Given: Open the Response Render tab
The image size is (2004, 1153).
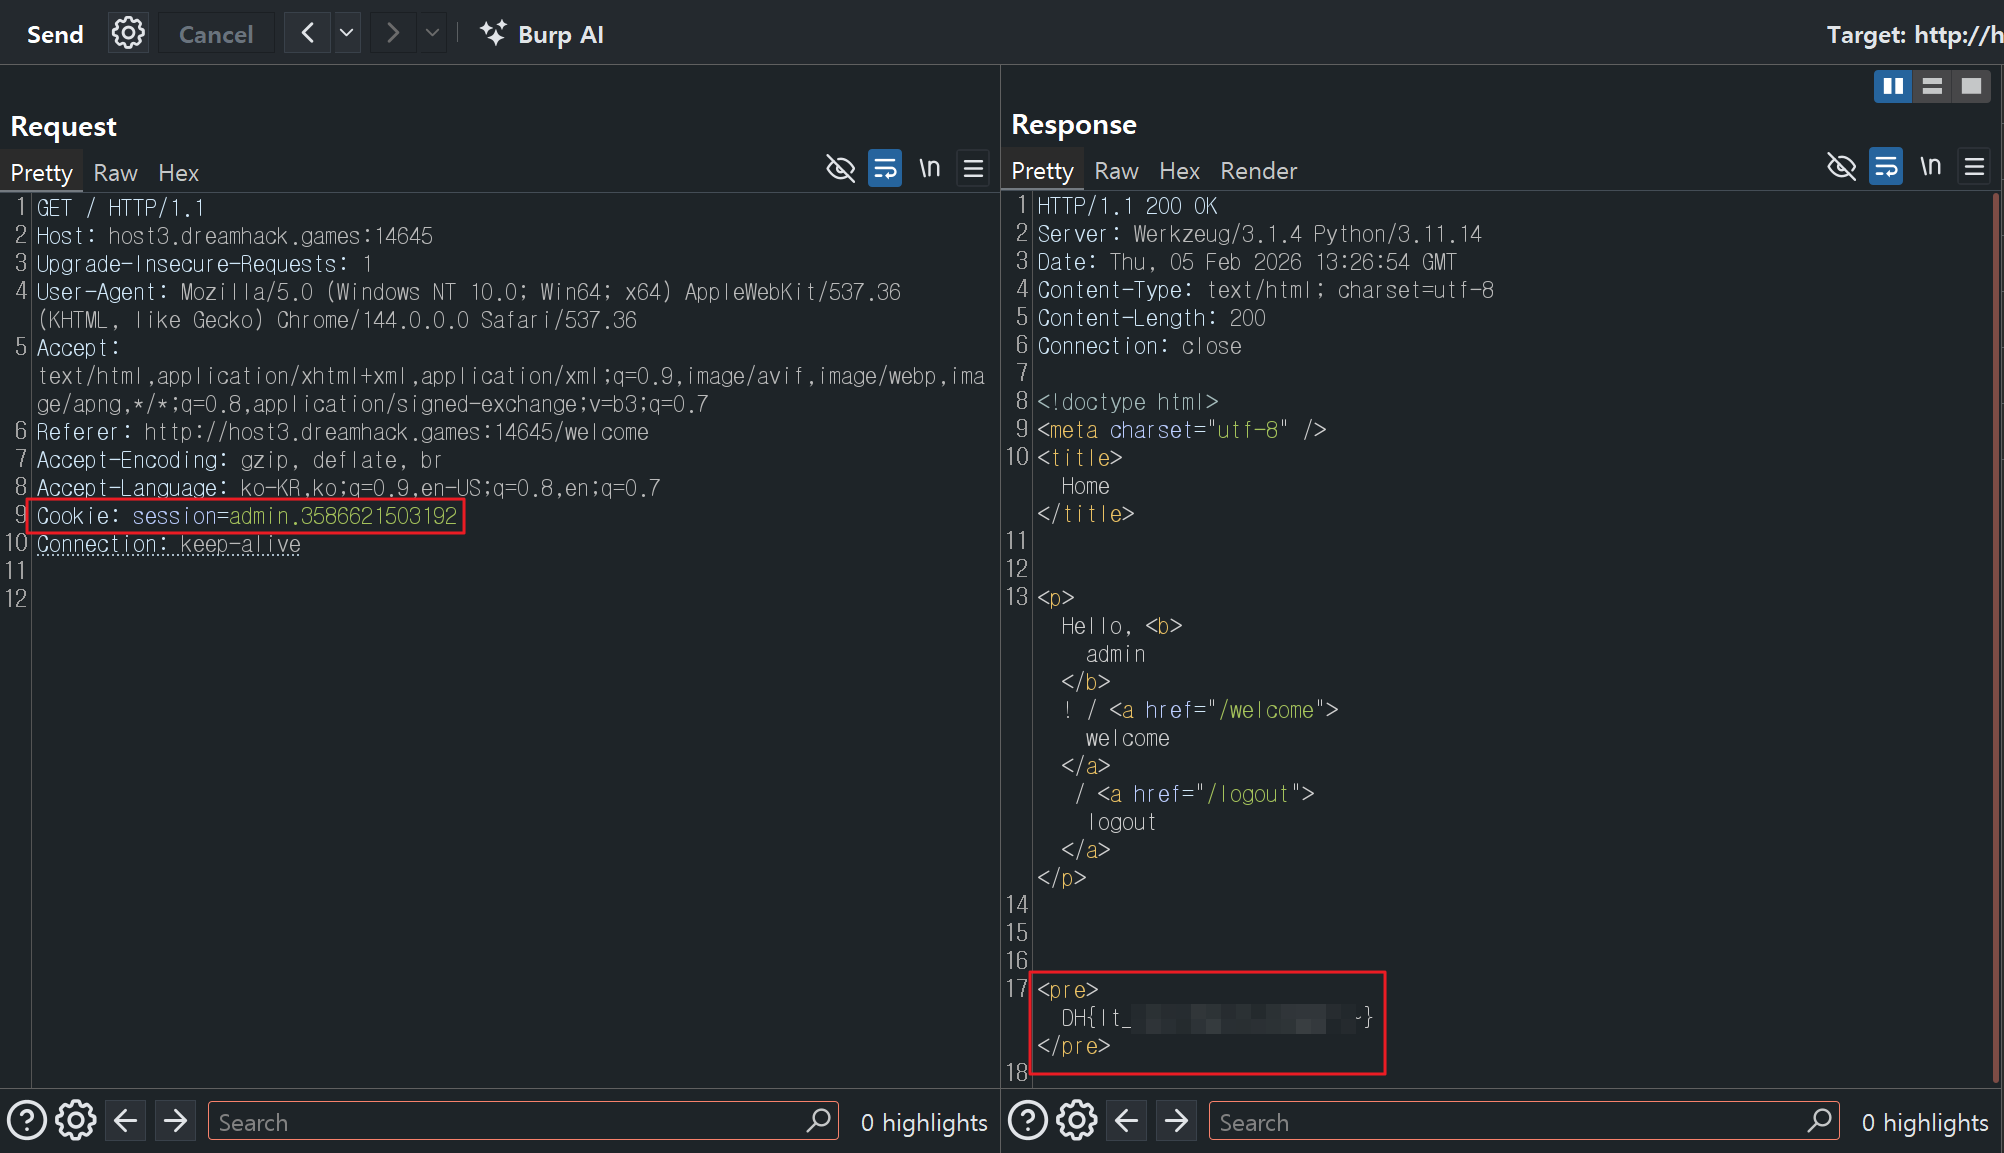Looking at the screenshot, I should click(x=1258, y=171).
